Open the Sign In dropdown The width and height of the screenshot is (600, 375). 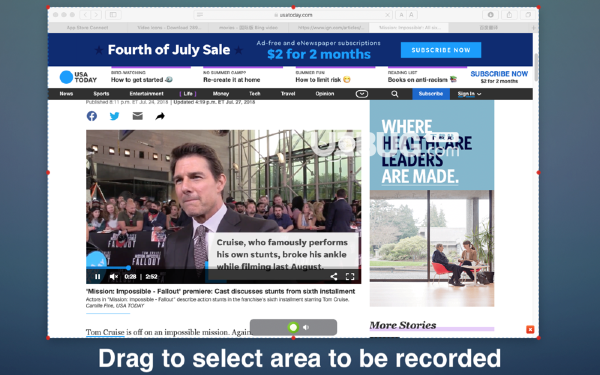[x=470, y=94]
